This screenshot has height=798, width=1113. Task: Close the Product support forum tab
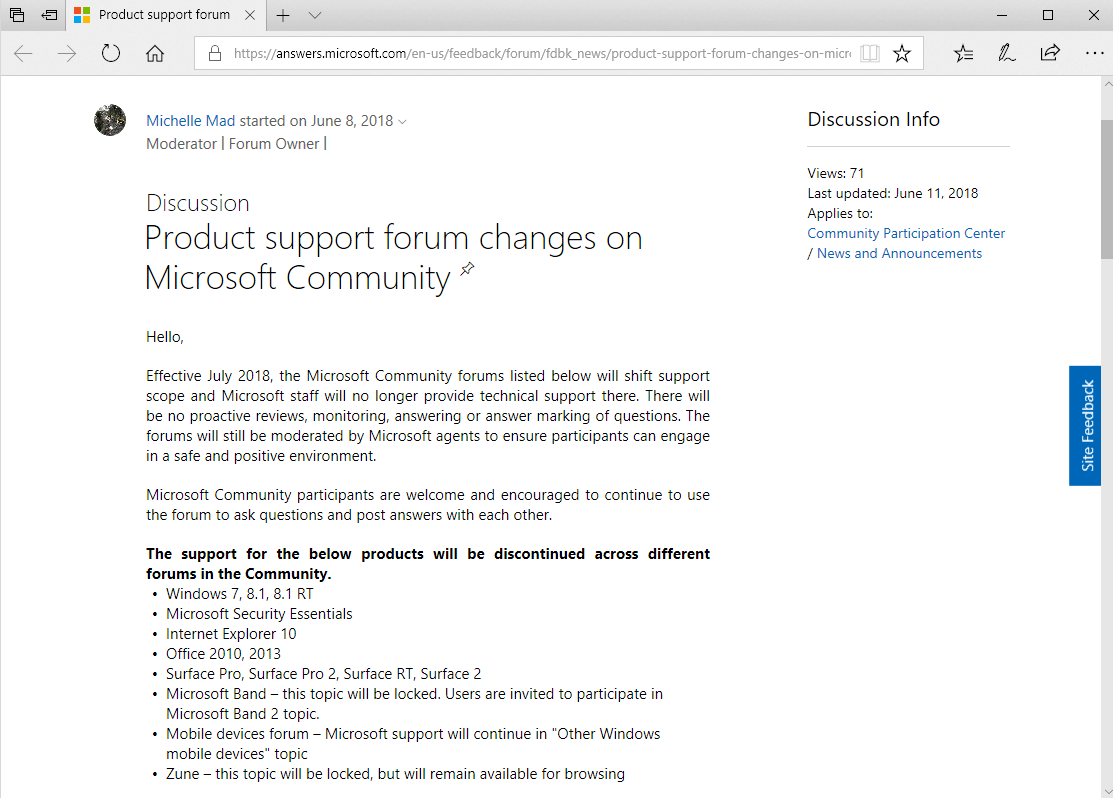[x=250, y=15]
